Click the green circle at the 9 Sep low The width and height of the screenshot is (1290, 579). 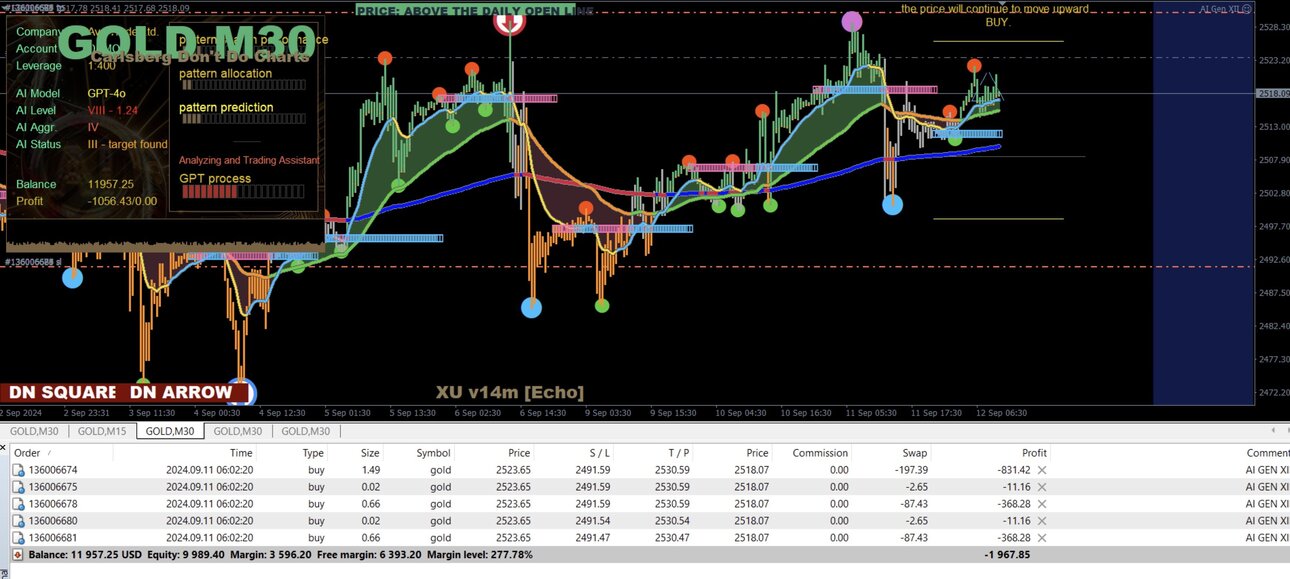tap(602, 305)
